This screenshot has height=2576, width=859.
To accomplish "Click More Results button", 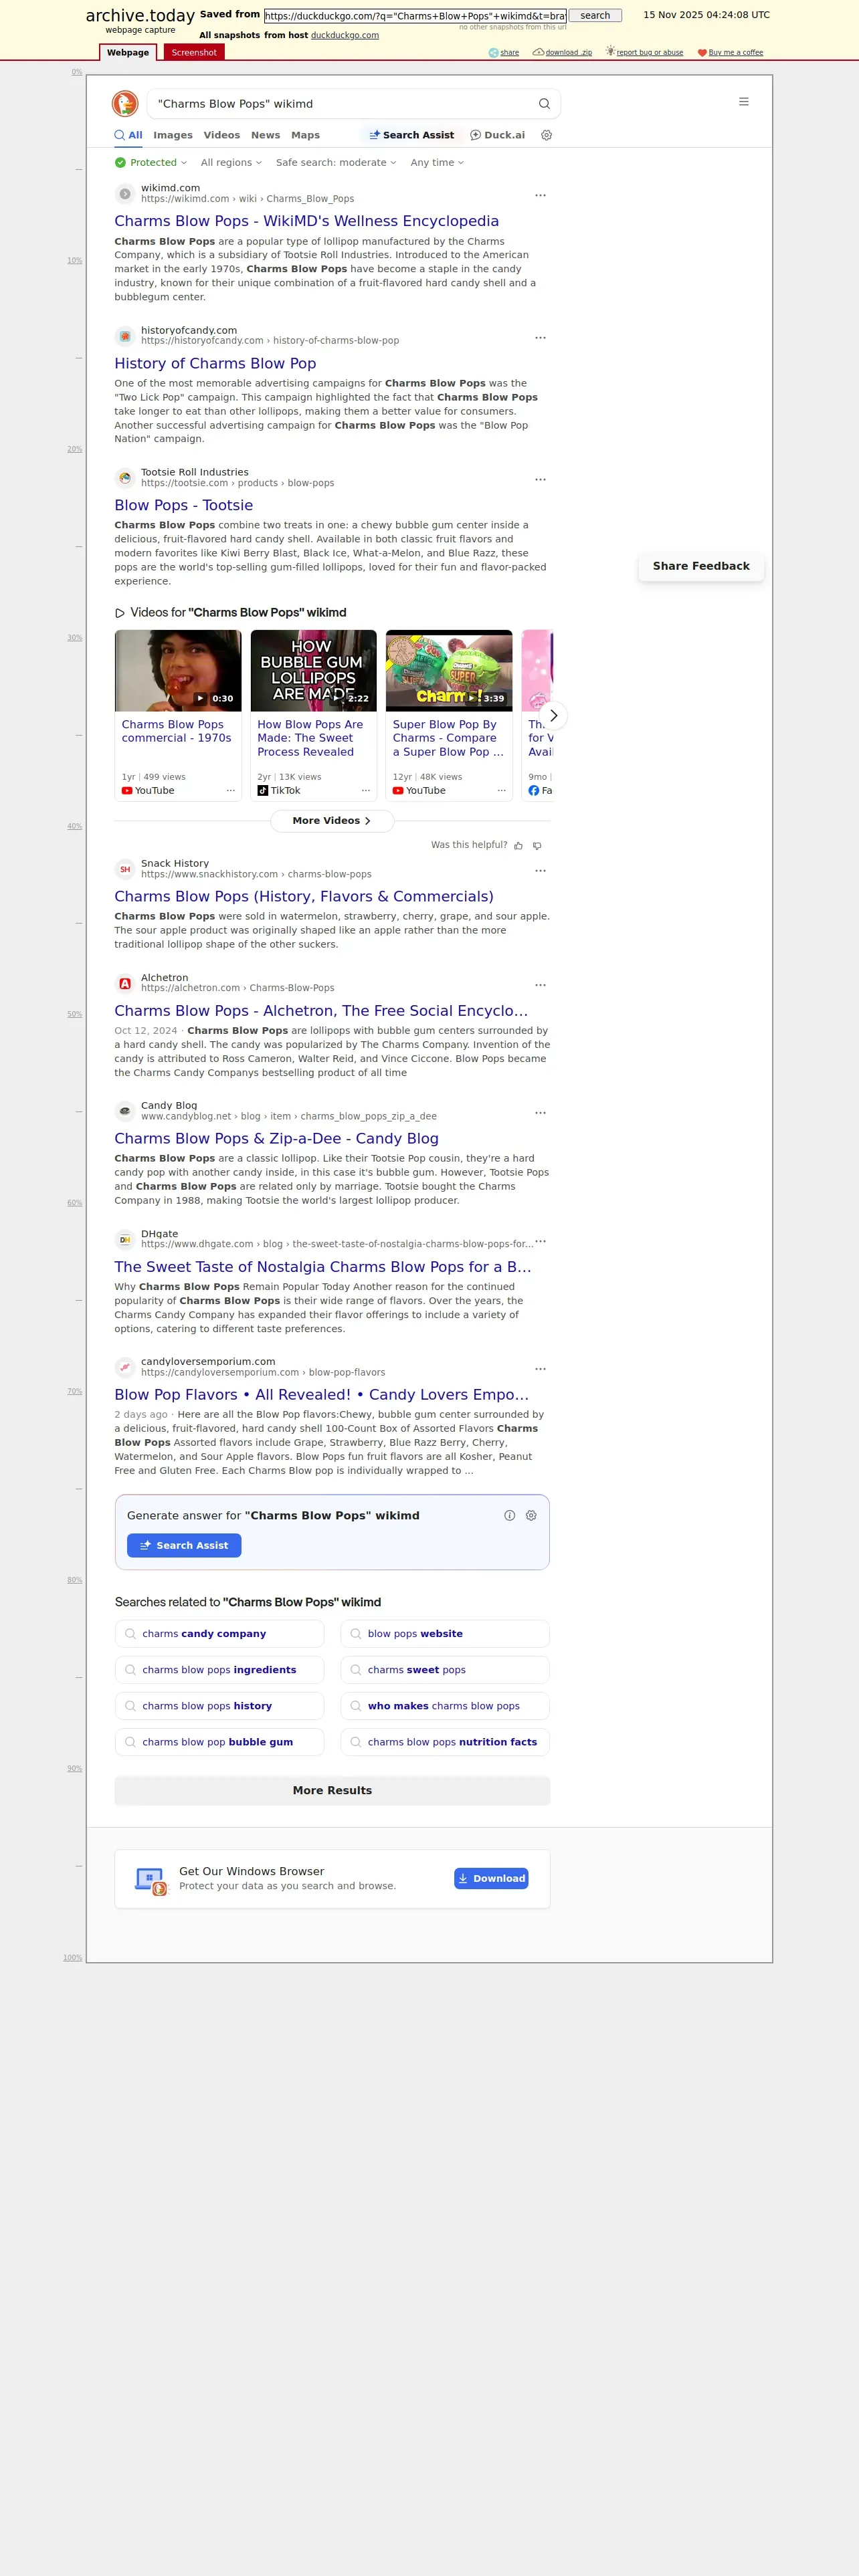I will pyautogui.click(x=332, y=1791).
